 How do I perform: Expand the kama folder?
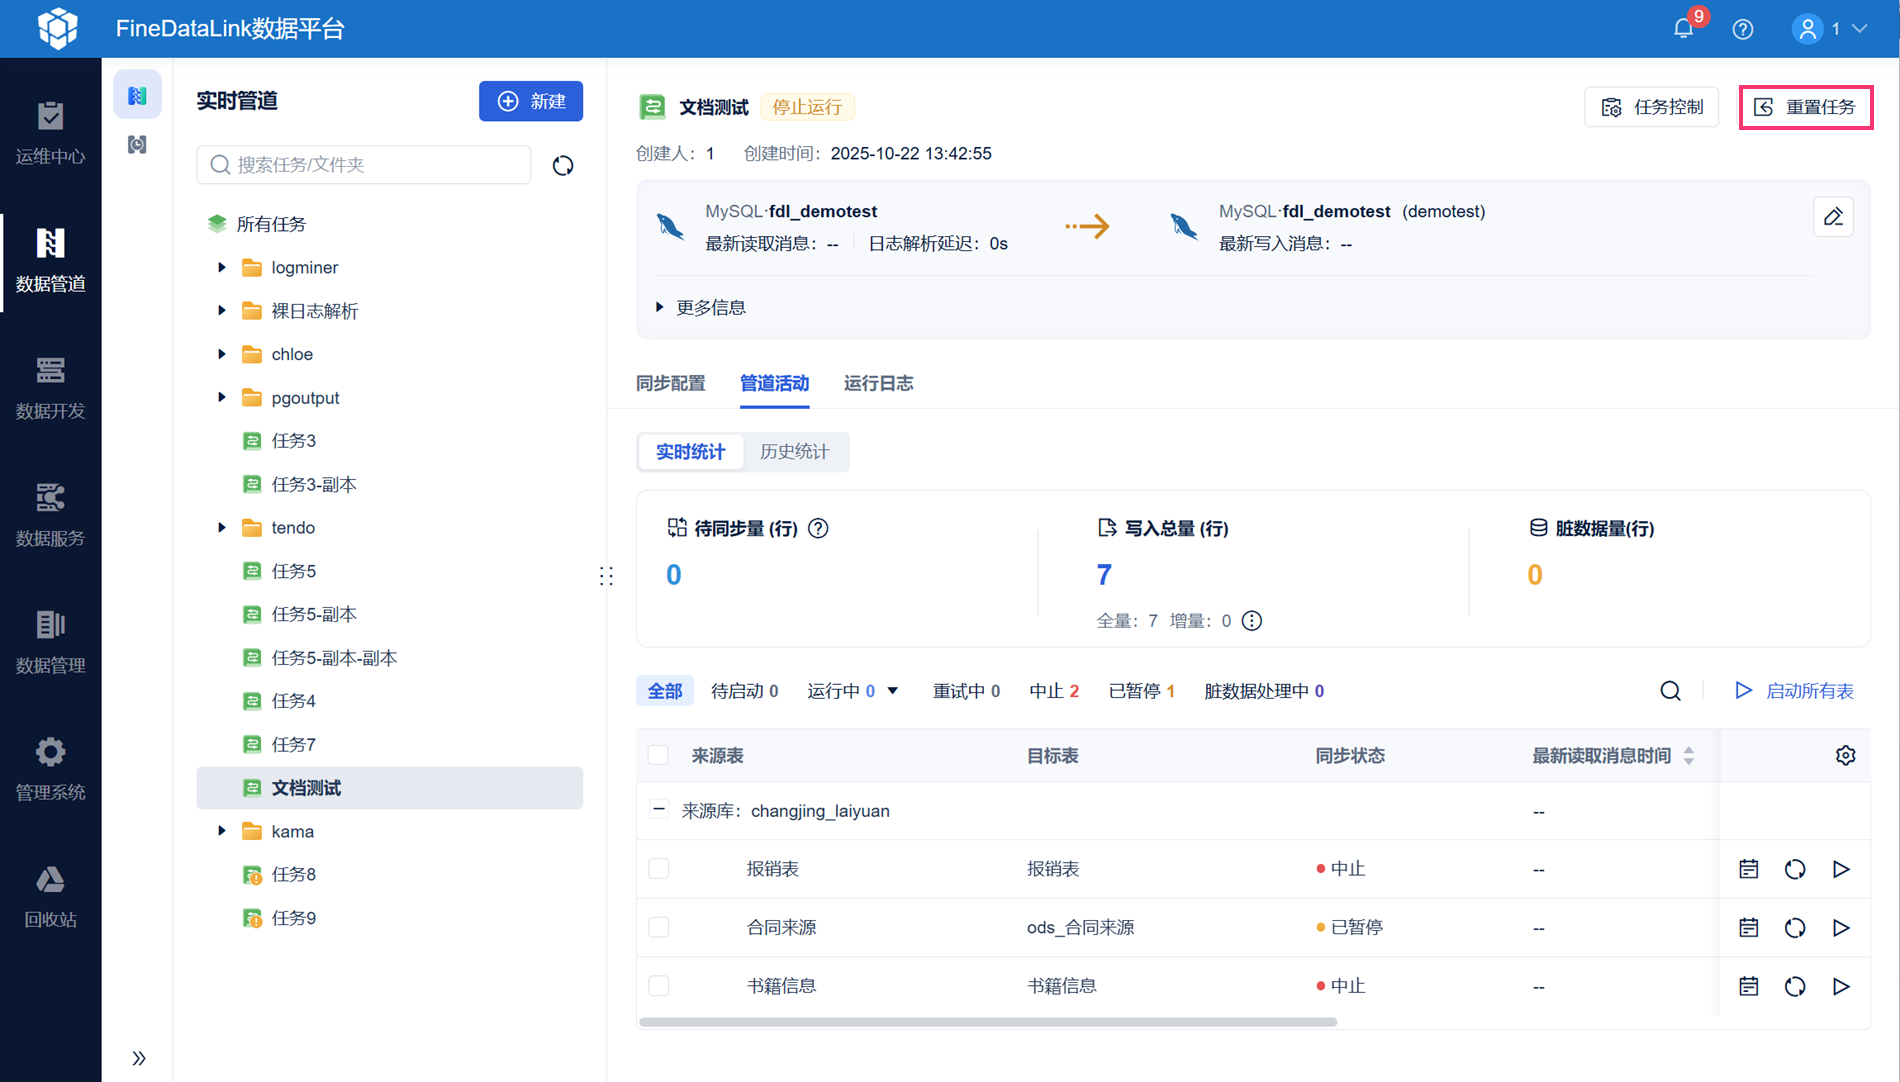(222, 831)
